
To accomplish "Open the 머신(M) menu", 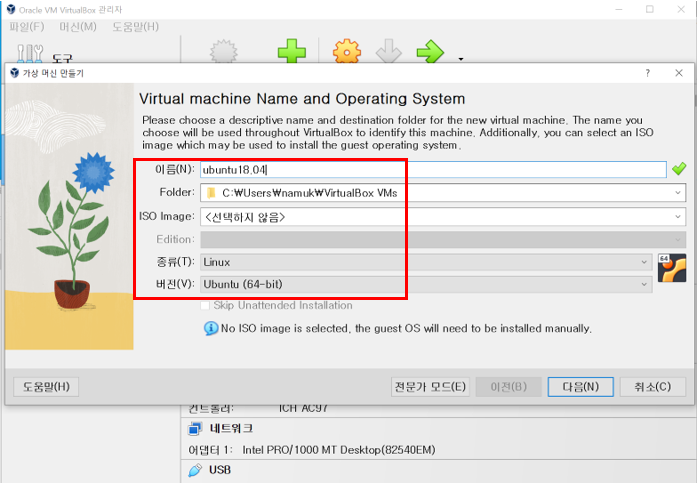I will 78,27.
